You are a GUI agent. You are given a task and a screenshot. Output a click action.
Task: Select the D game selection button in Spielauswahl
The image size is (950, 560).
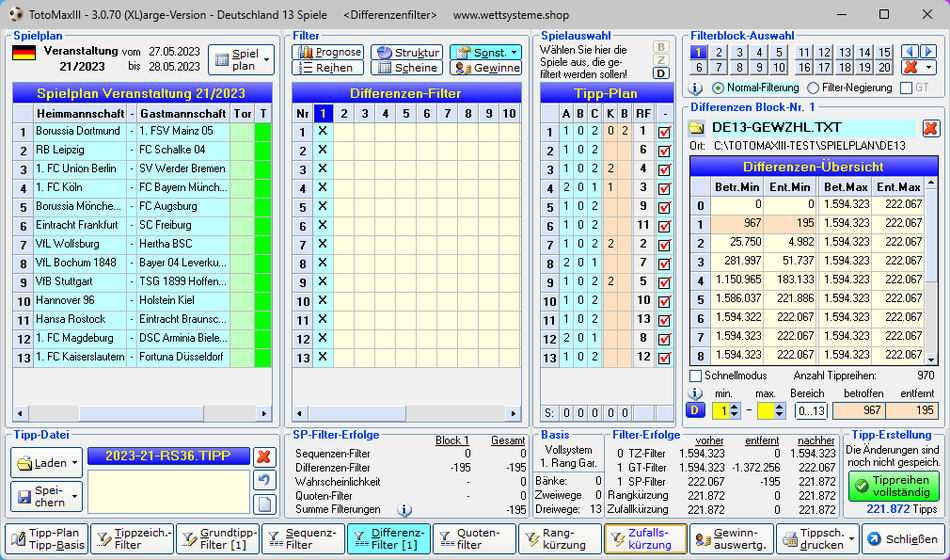pos(661,73)
